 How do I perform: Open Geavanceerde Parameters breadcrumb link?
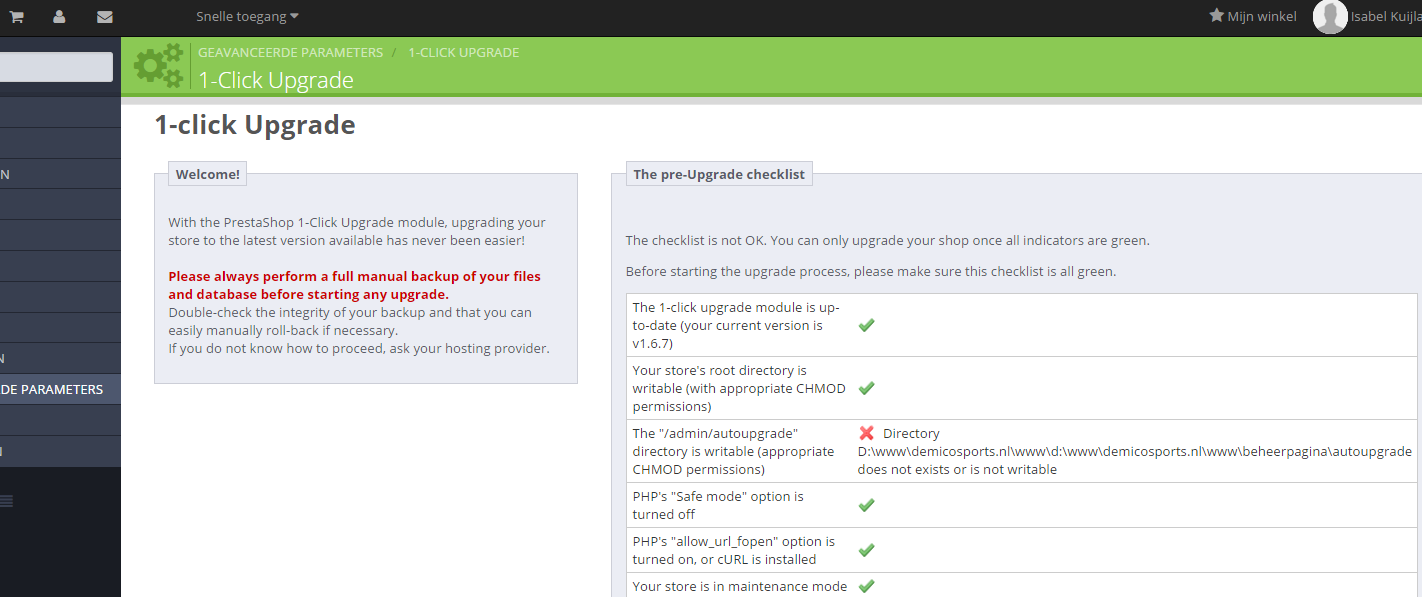pyautogui.click(x=290, y=52)
